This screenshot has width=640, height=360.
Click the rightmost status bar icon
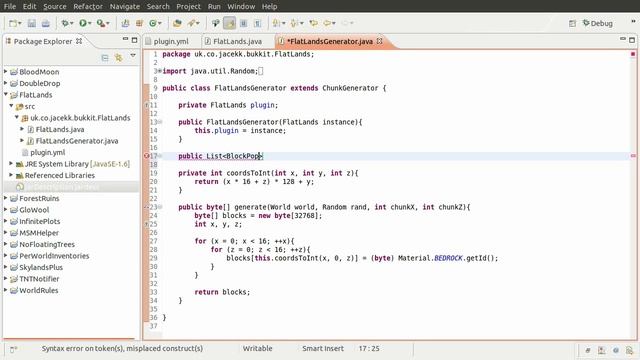pyautogui.click(x=630, y=350)
